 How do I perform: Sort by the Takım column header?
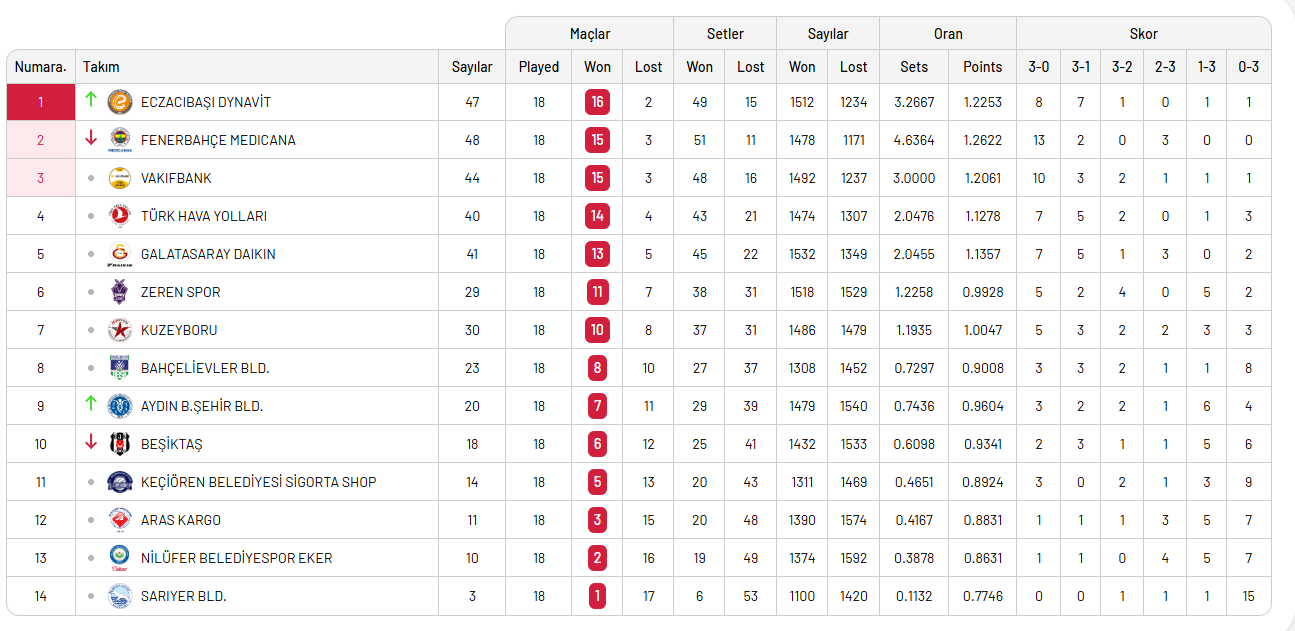[x=101, y=67]
